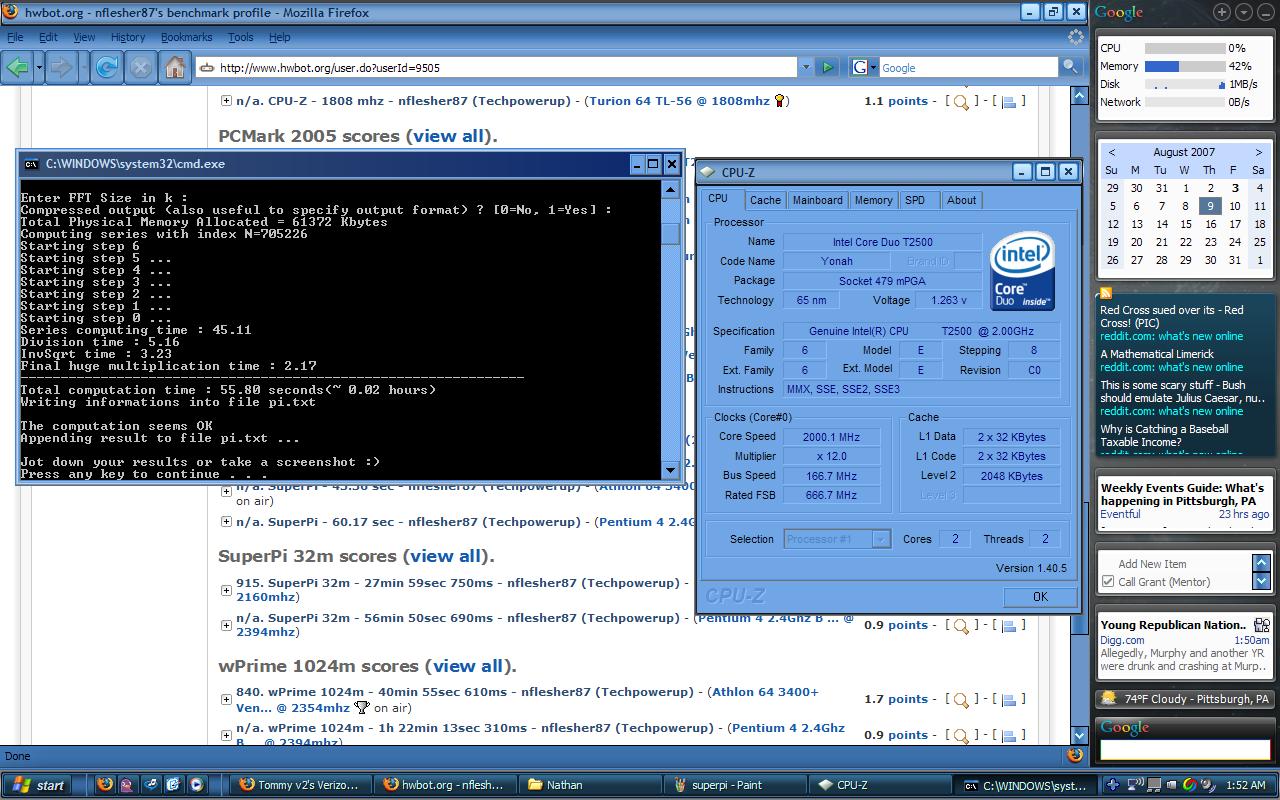Reload the hwbot page in Firefox
Image resolution: width=1280 pixels, height=800 pixels.
[107, 67]
